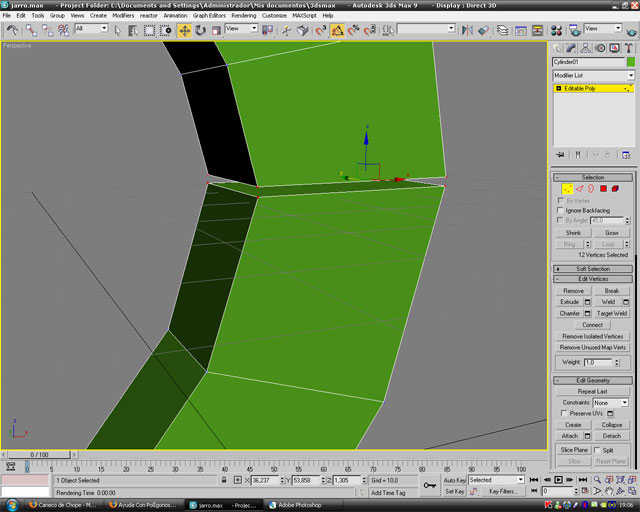Screen dimensions: 640x512
Task: Click the Mirror tool icon
Action: (467, 31)
